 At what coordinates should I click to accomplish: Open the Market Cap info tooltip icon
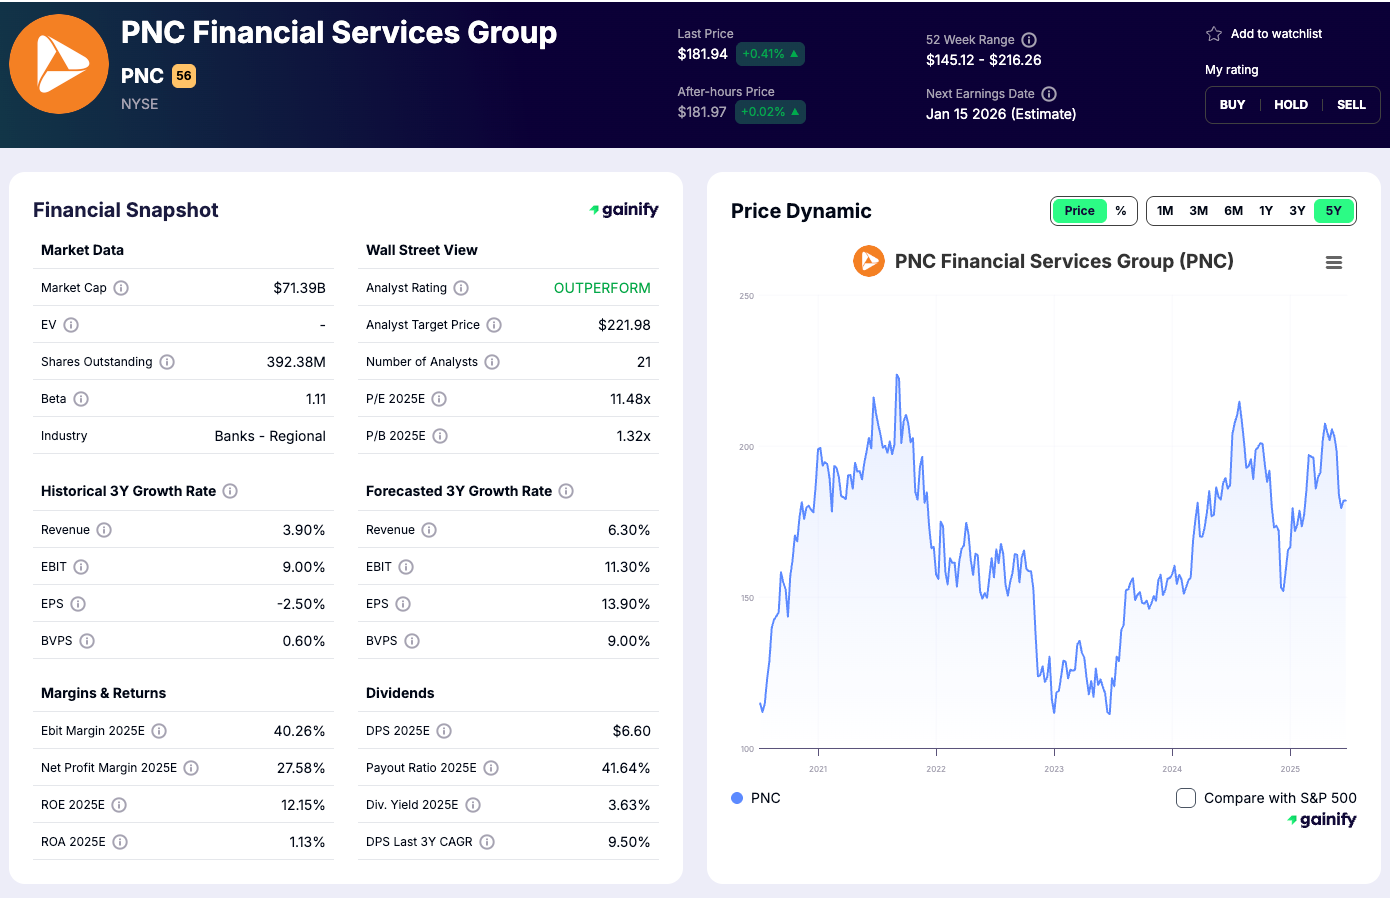[x=119, y=287]
